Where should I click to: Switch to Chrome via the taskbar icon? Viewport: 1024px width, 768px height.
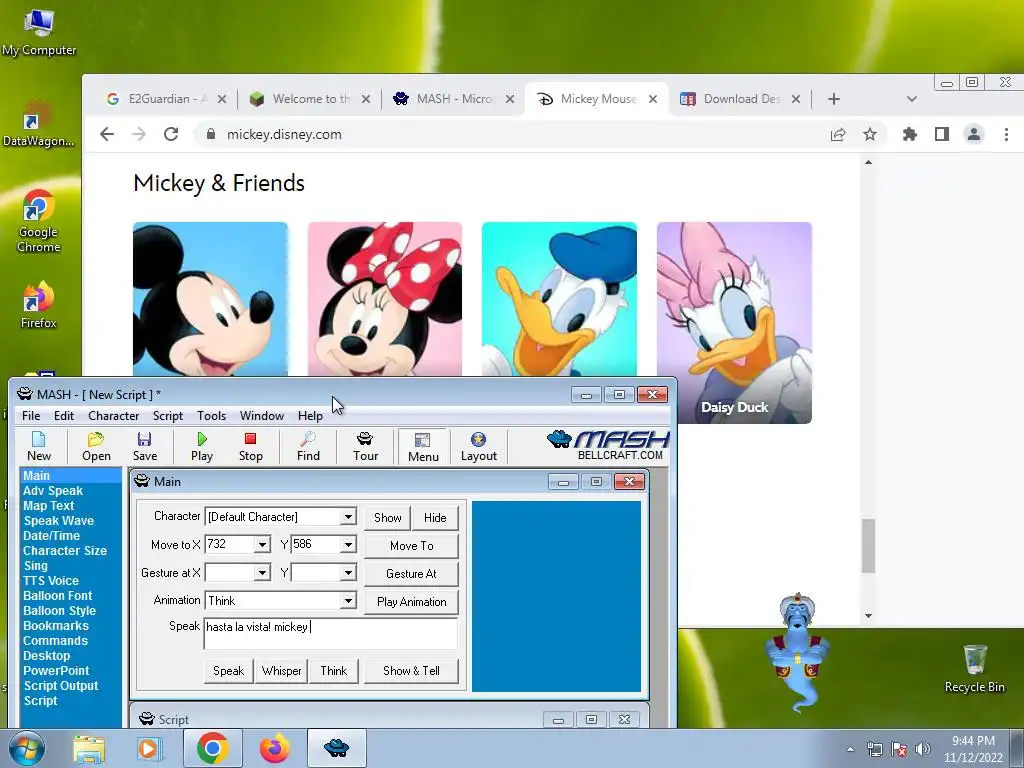click(x=212, y=748)
